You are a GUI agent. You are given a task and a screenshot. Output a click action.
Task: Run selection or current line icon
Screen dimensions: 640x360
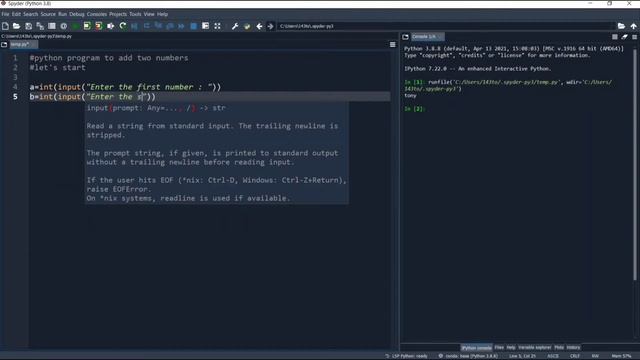[111, 26]
